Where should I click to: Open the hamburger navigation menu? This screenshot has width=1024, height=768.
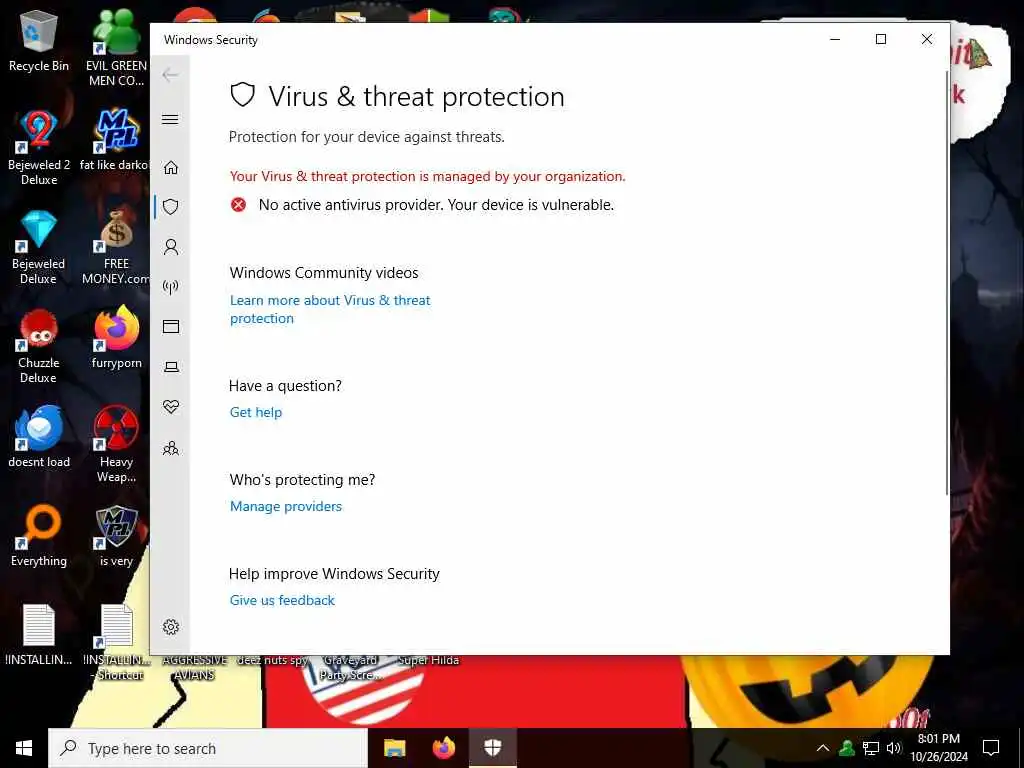pyautogui.click(x=170, y=119)
